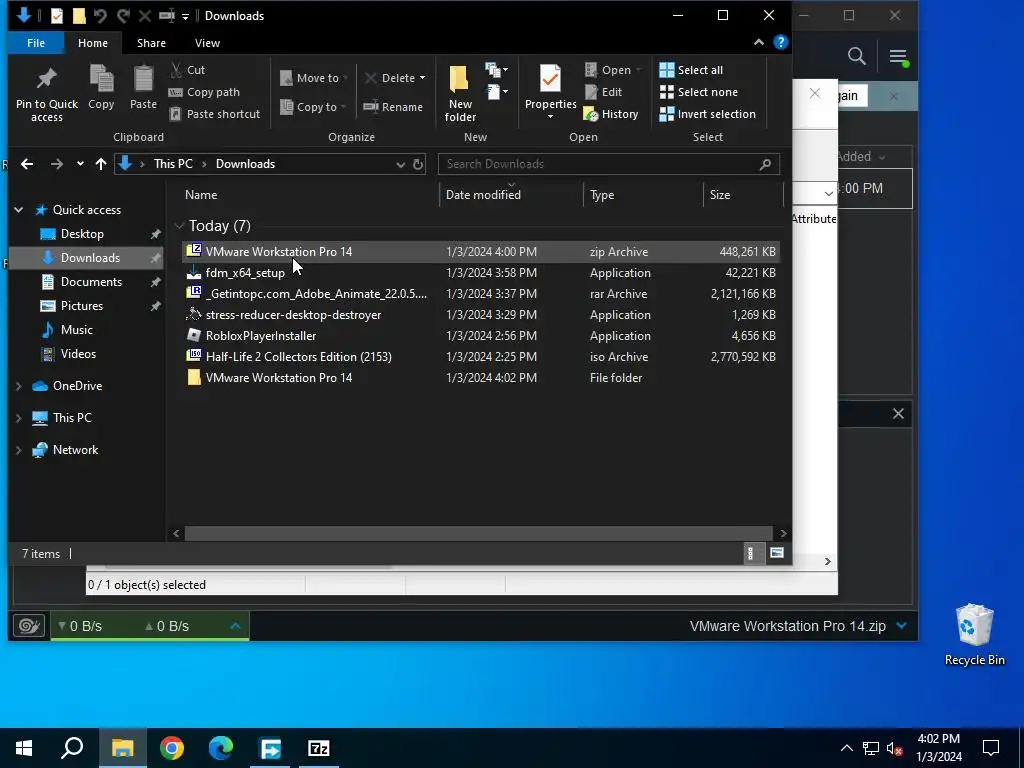Screen dimensions: 1024x768
Task: Expand the Easy access dropdown
Action: (496, 92)
